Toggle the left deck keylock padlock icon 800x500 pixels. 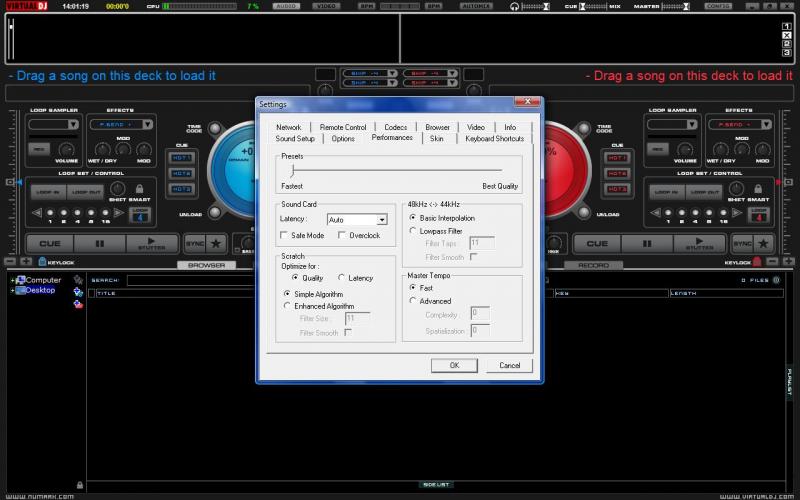(42, 262)
